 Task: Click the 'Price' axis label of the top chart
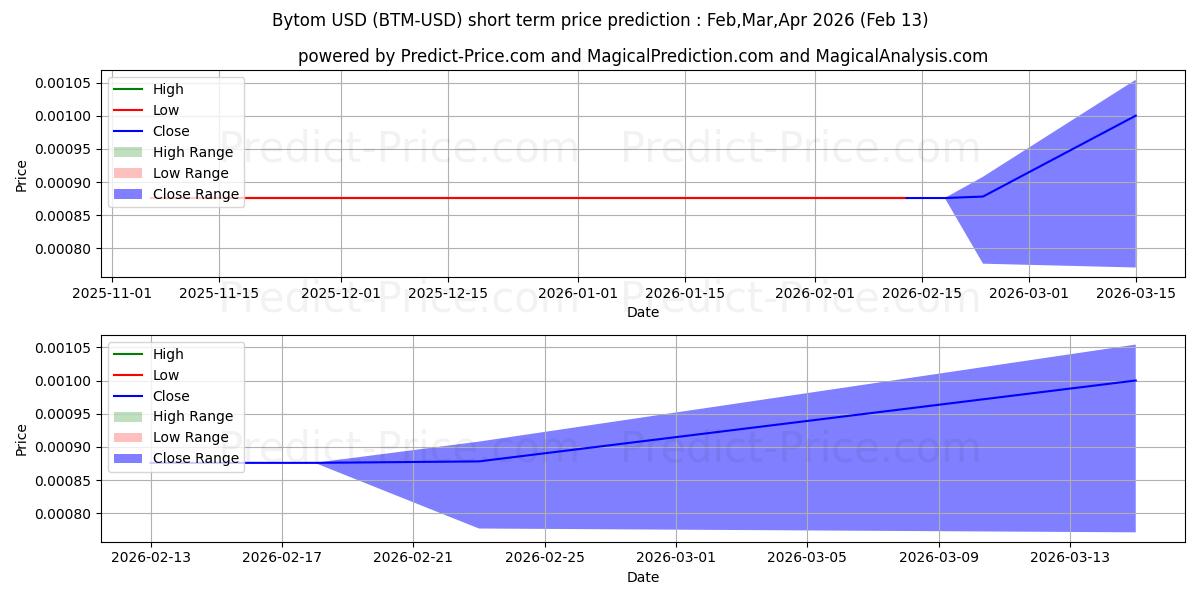tap(22, 176)
